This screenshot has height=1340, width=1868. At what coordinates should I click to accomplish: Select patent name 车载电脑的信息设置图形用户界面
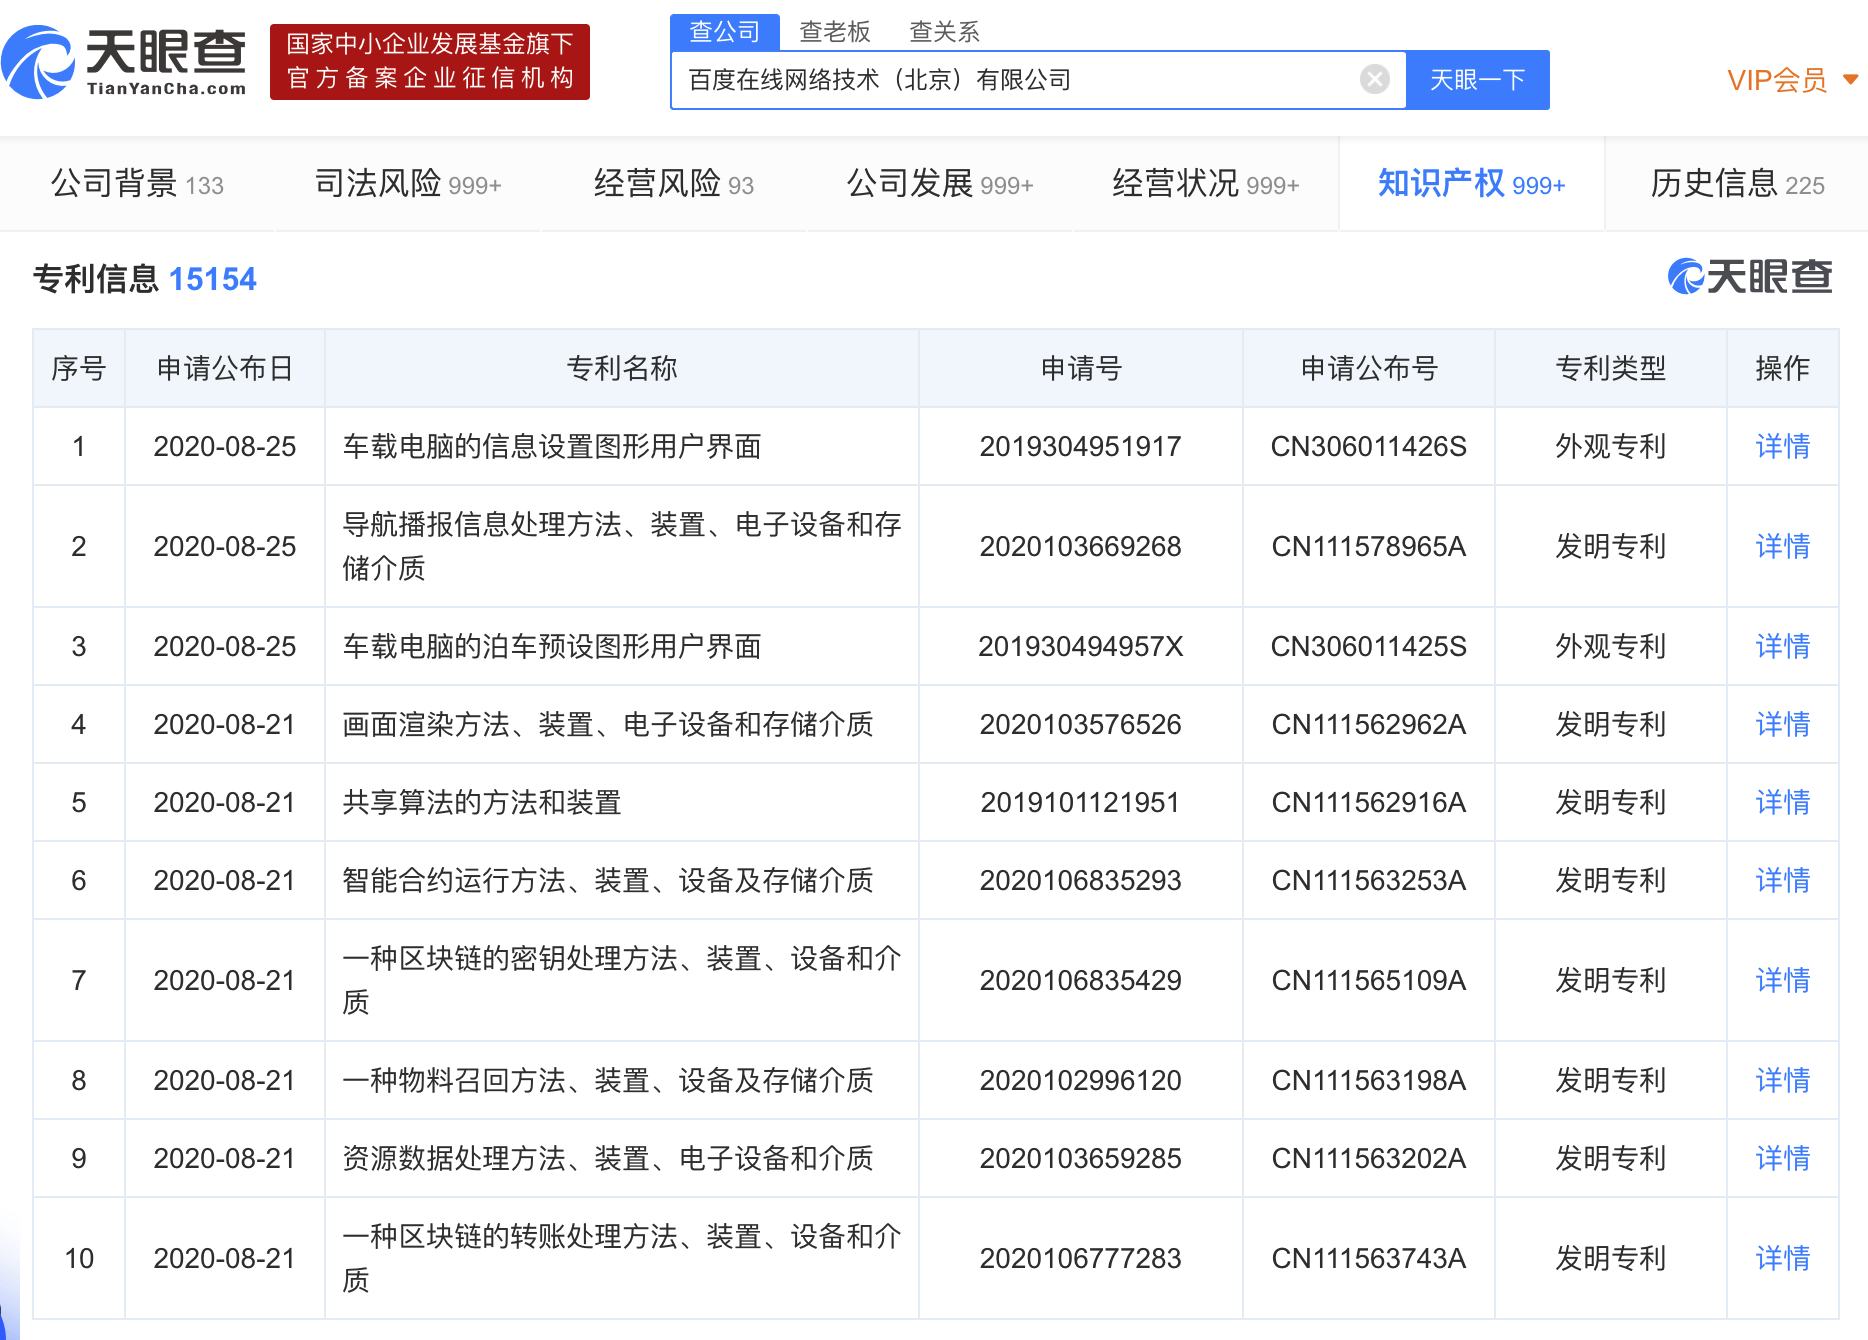552,446
